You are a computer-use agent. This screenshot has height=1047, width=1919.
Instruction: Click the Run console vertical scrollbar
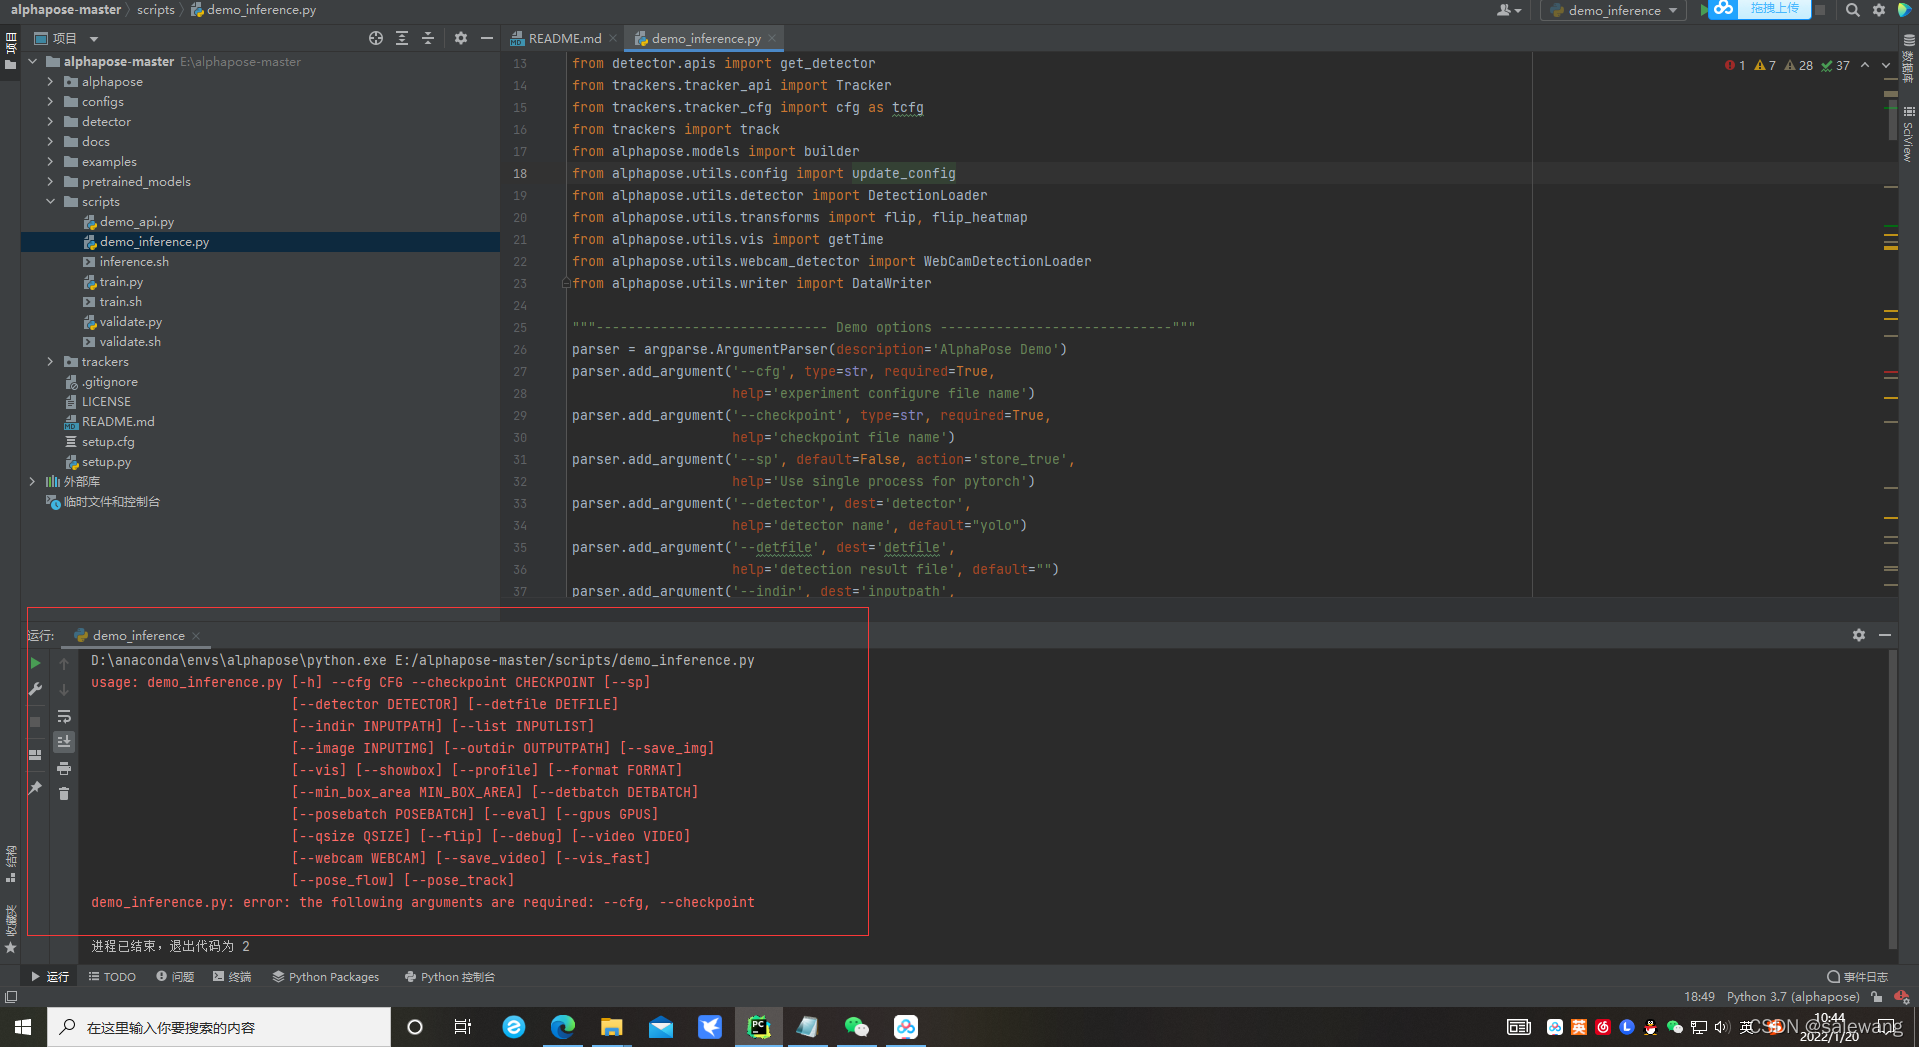point(1891,800)
